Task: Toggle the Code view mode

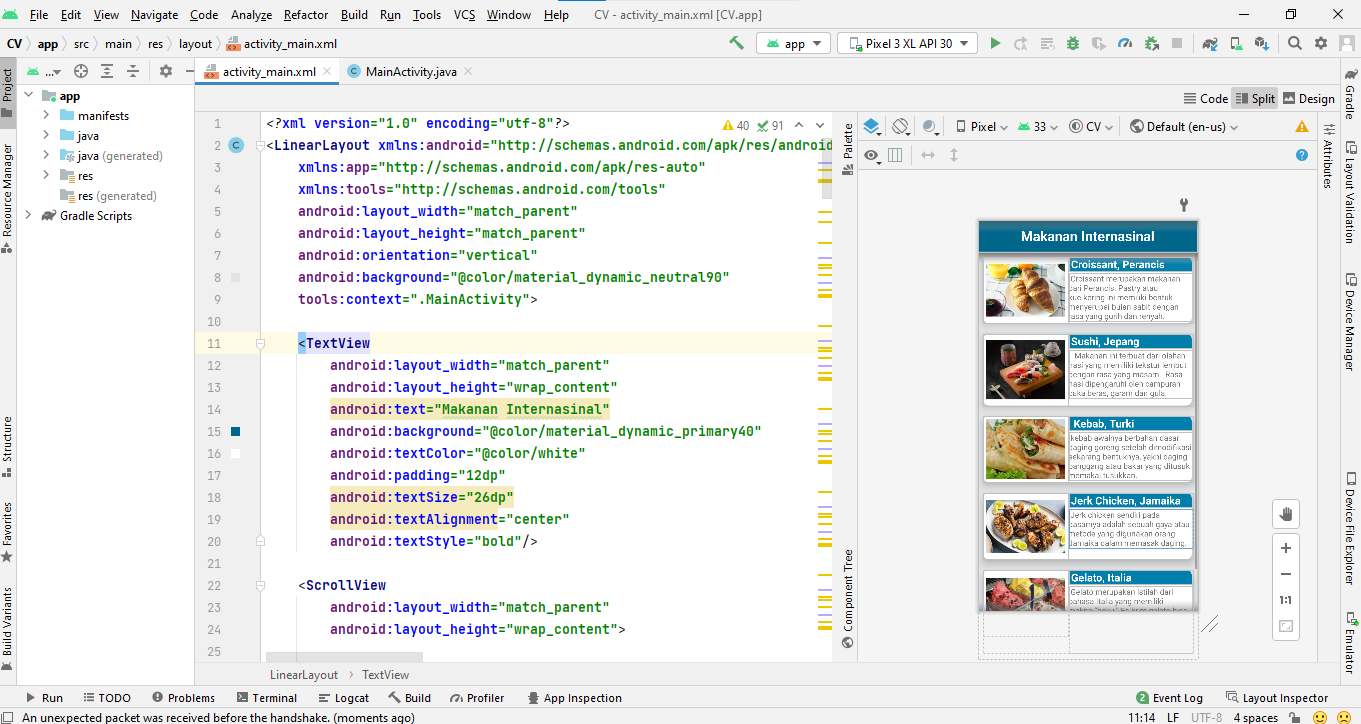Action: [1206, 98]
